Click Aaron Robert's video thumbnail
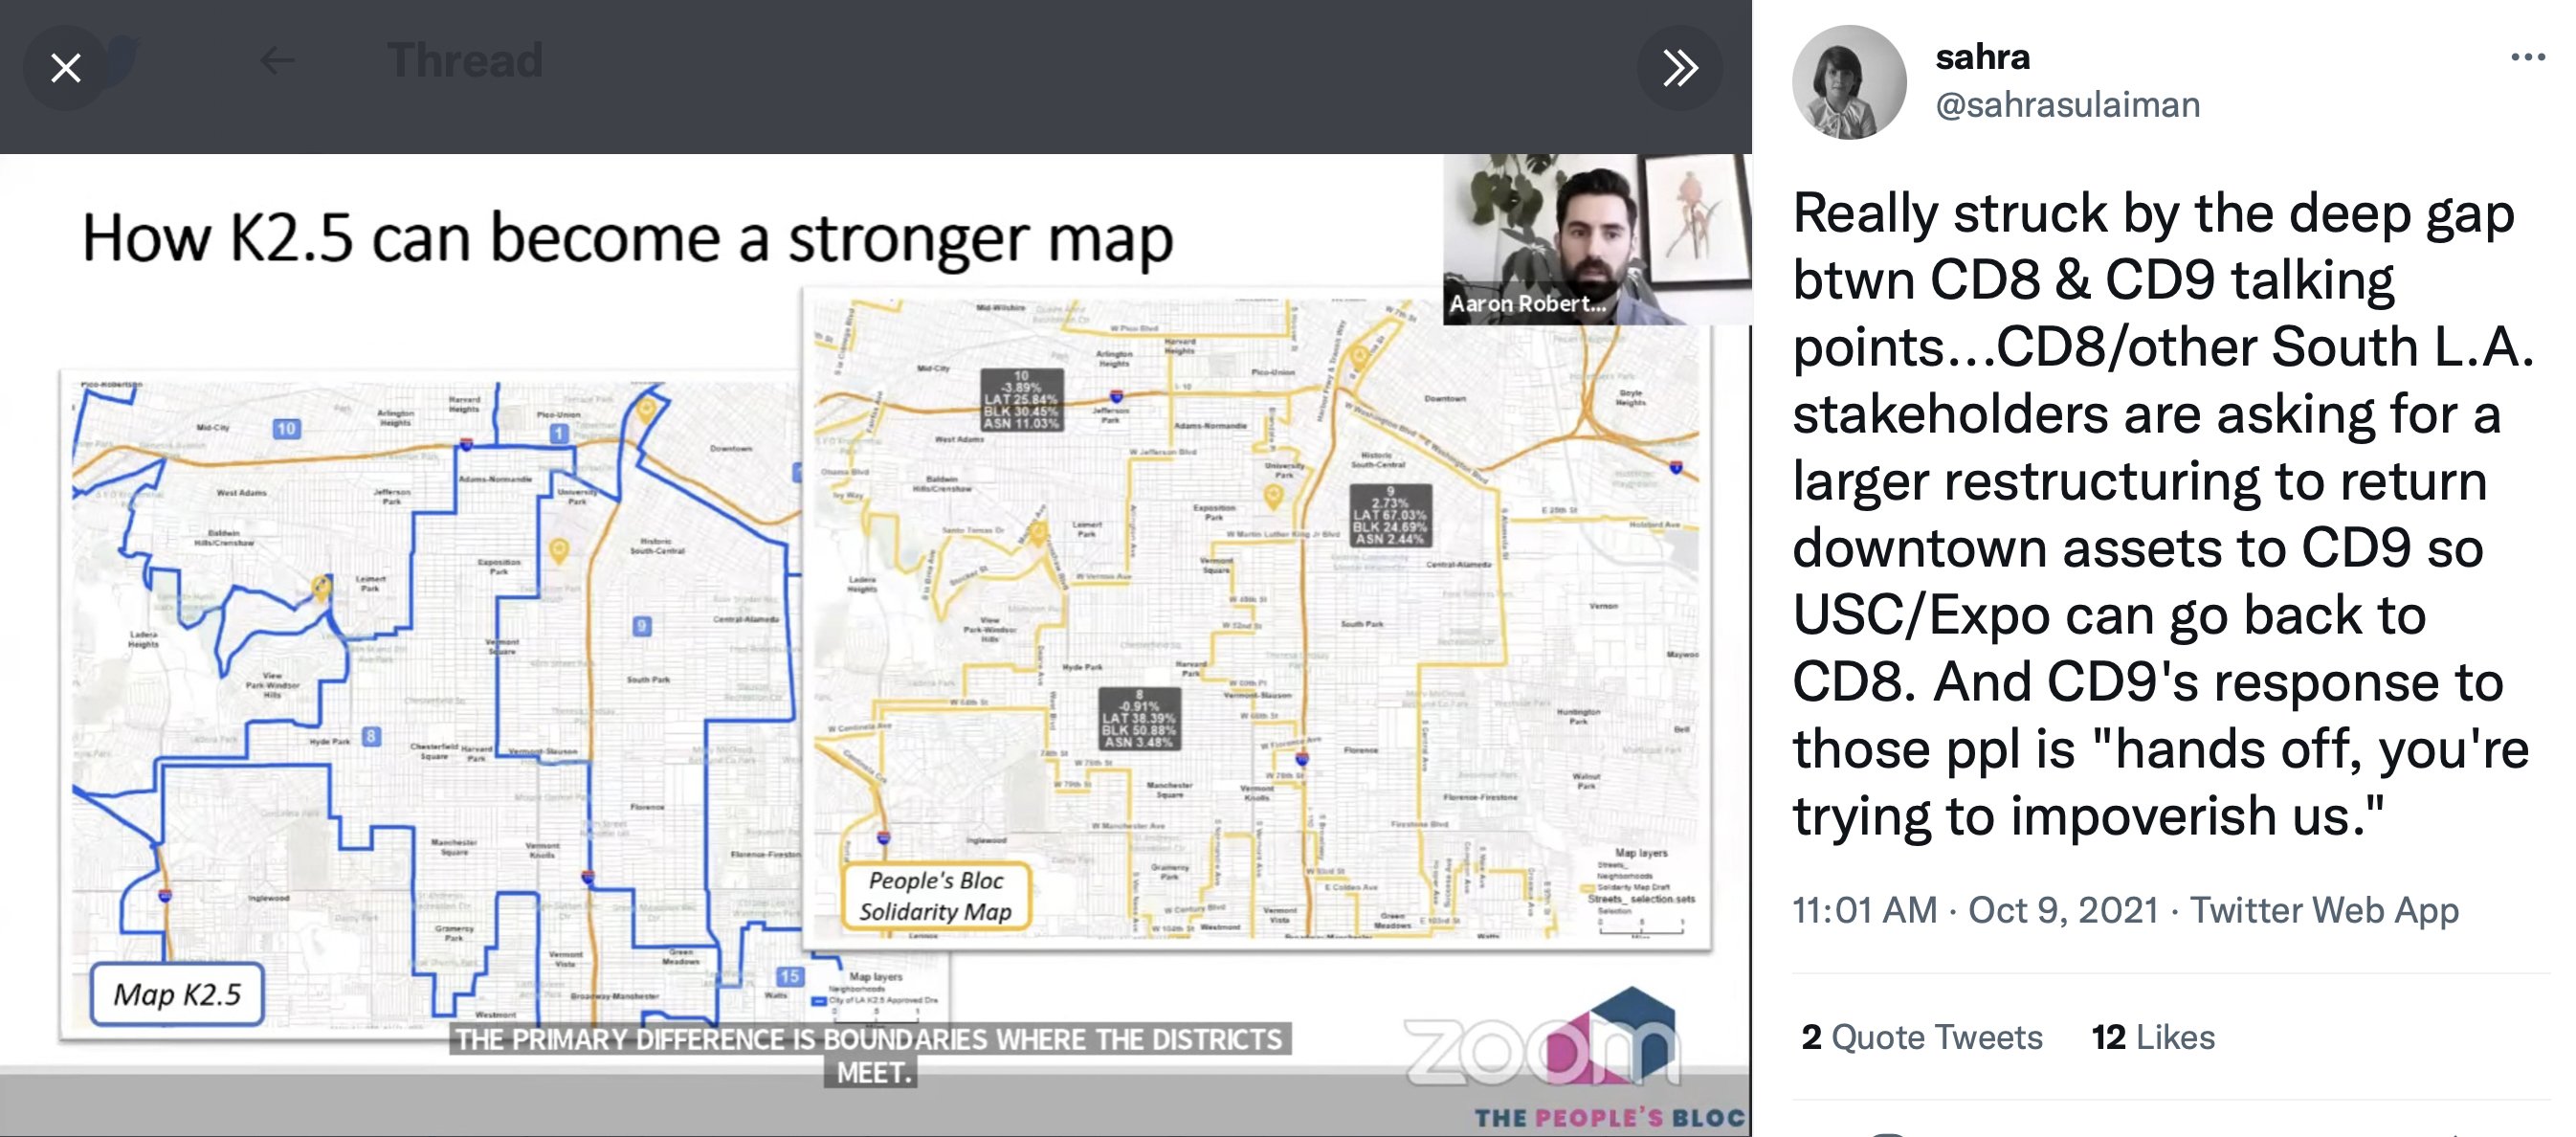Image resolution: width=2576 pixels, height=1137 pixels. 1596,238
